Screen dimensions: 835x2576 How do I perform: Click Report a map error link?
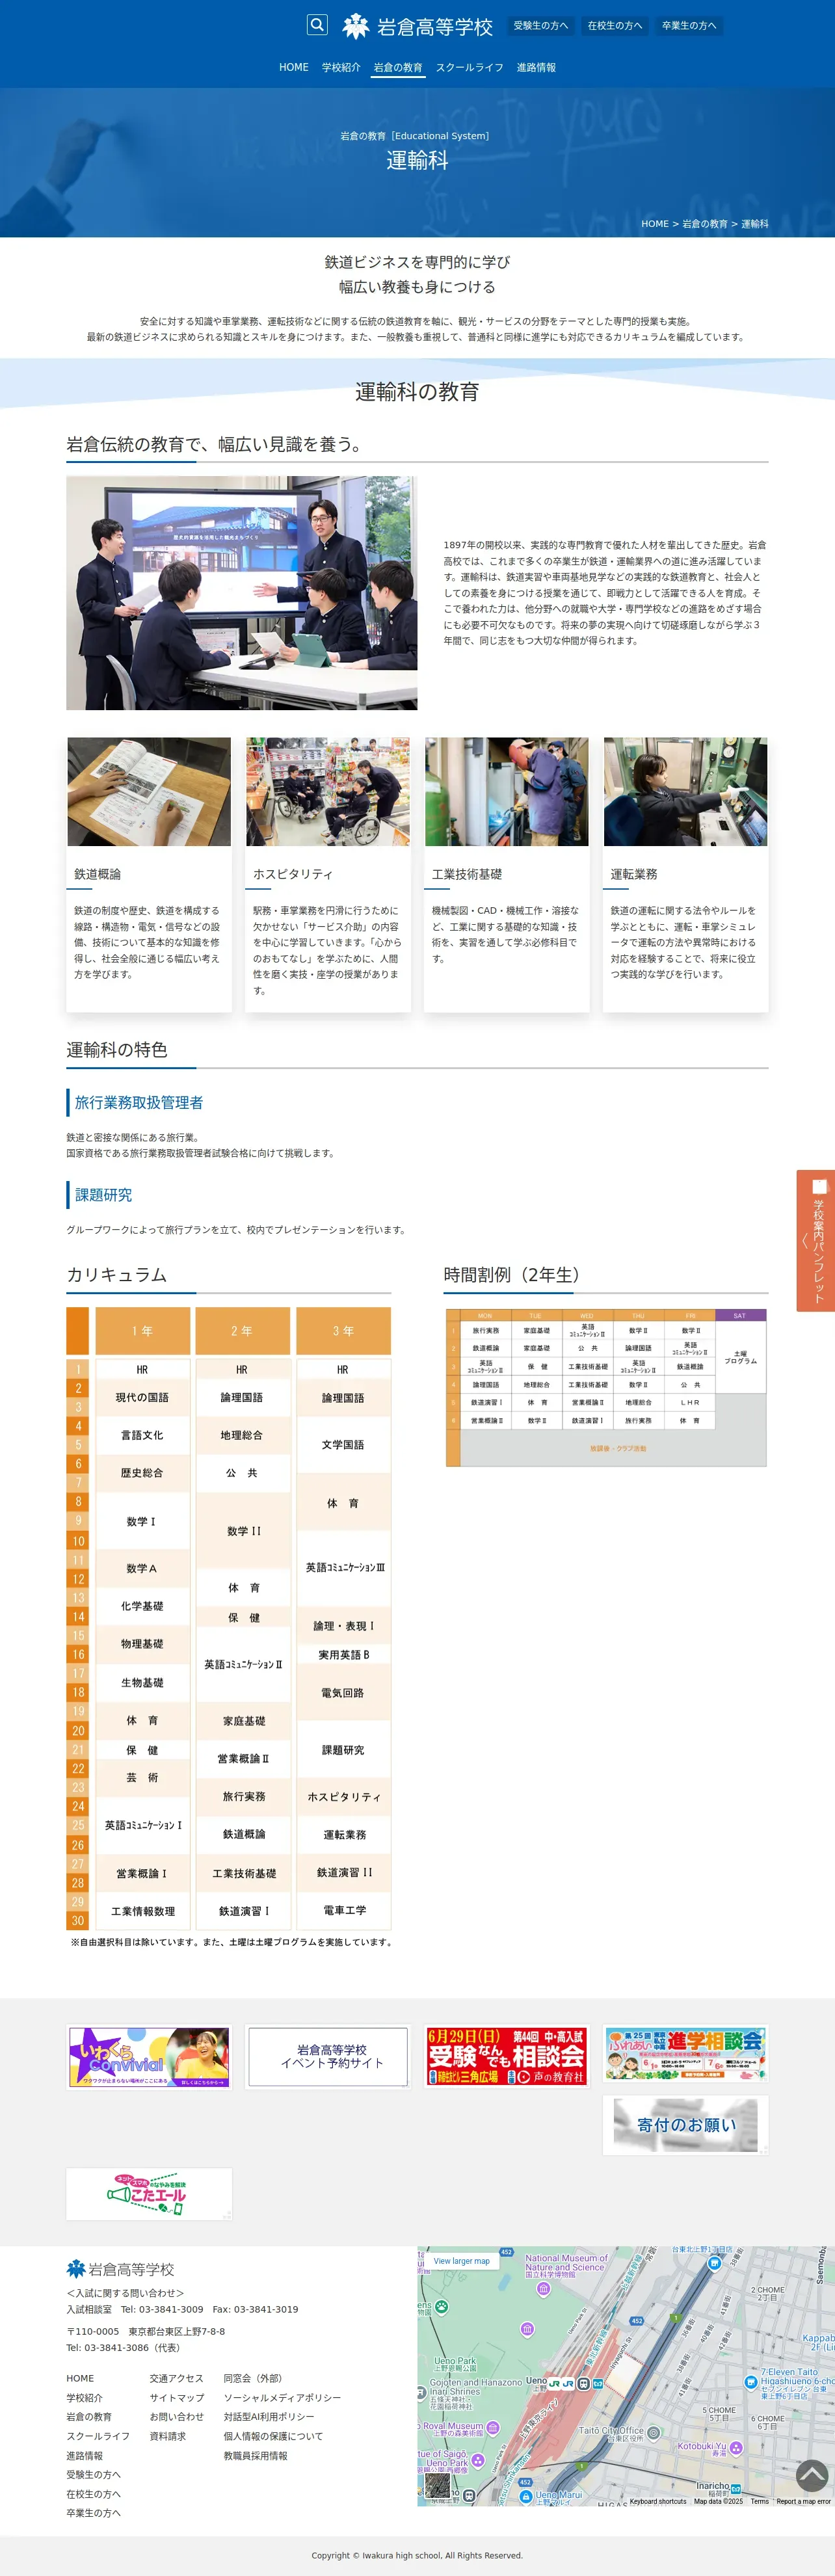click(x=803, y=2501)
